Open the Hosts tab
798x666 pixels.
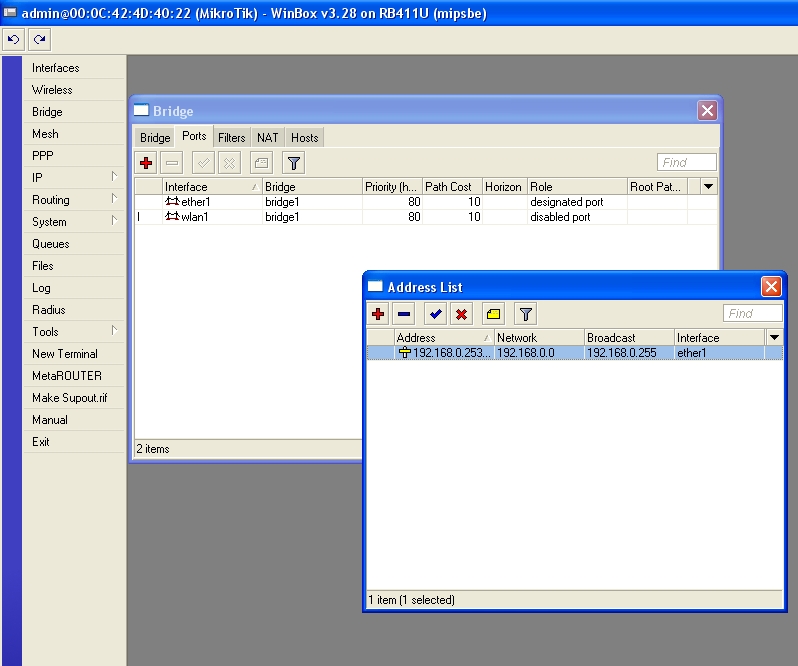(304, 137)
